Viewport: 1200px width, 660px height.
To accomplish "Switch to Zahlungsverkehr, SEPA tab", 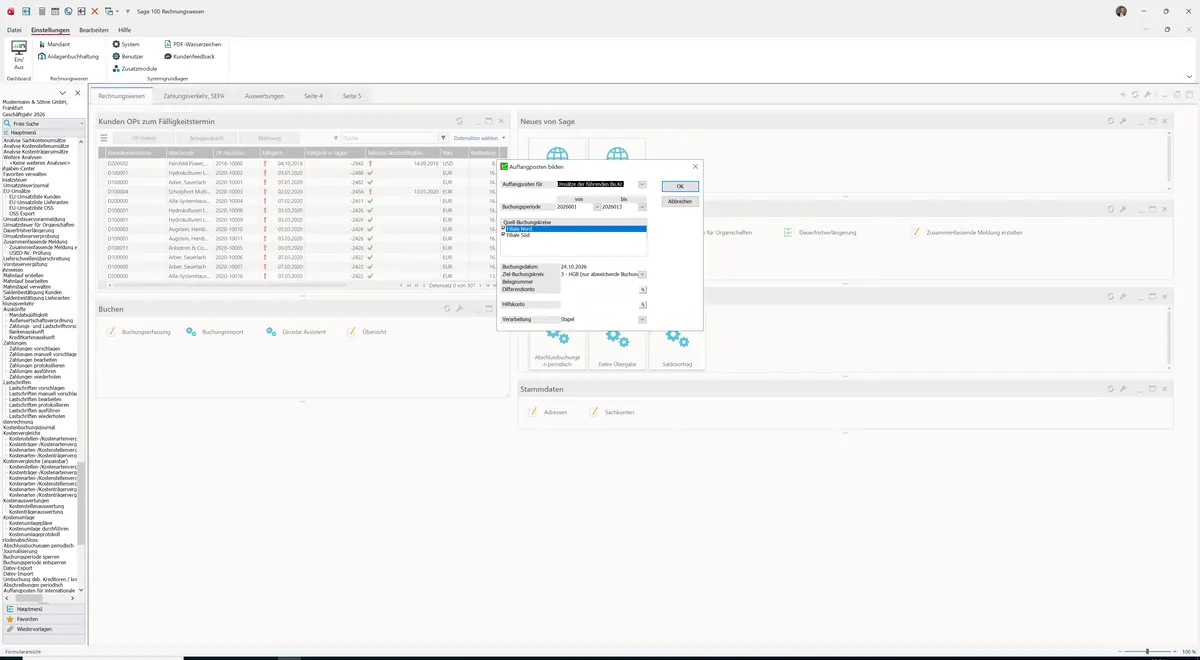I will click(x=194, y=96).
